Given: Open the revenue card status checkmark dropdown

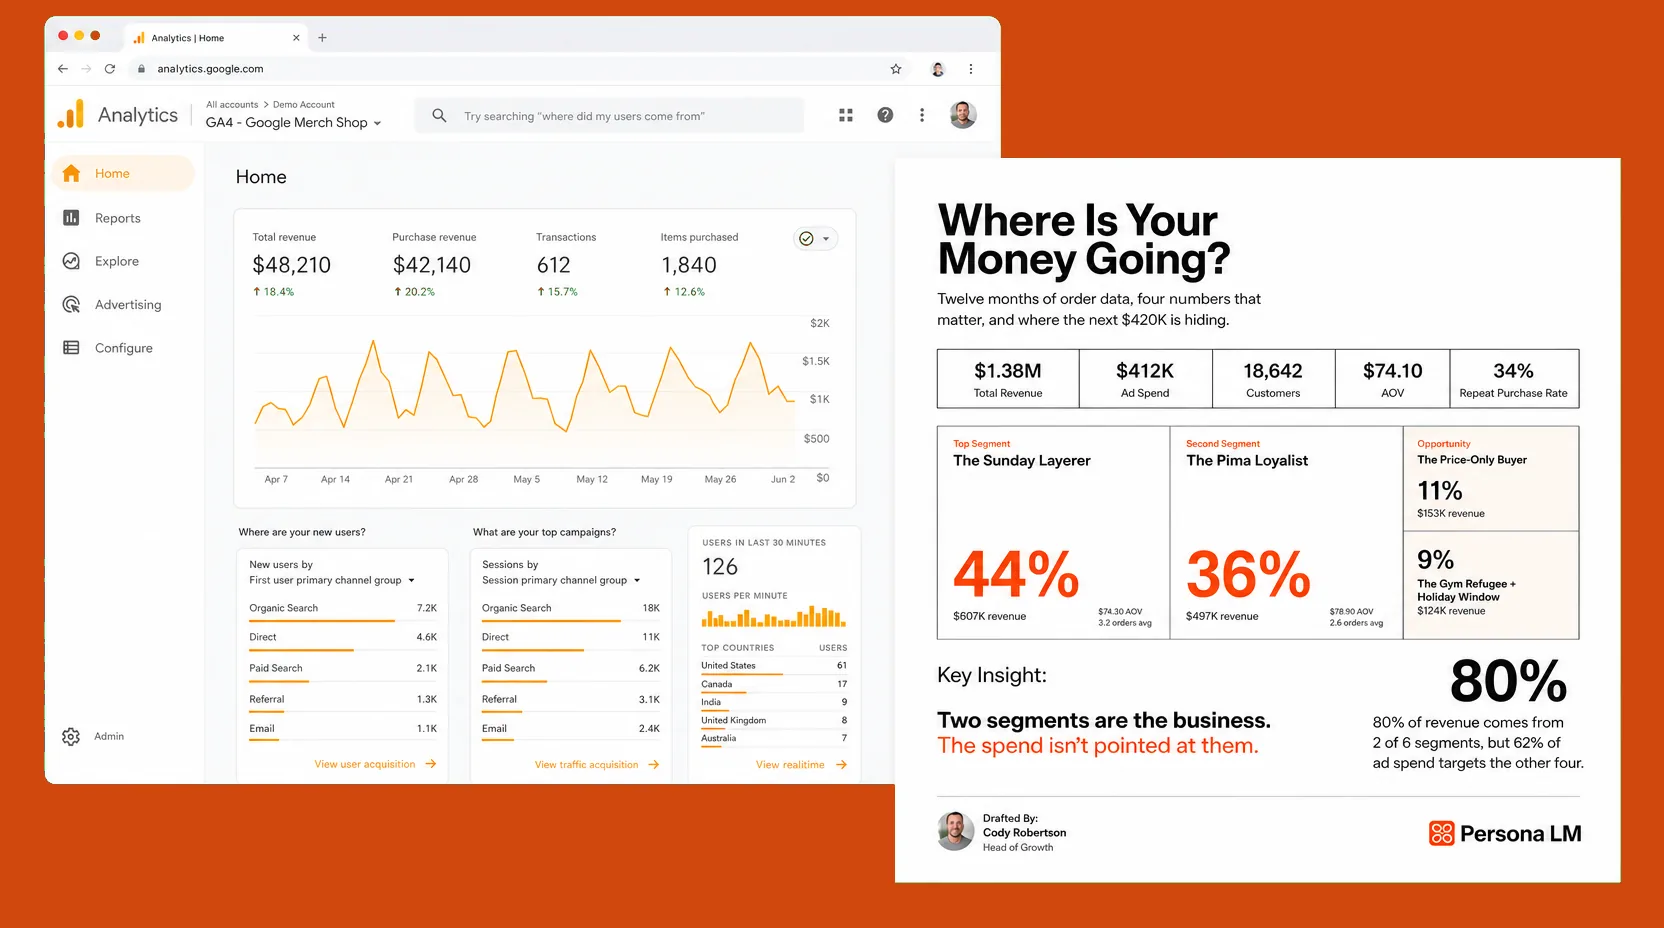Looking at the screenshot, I should coord(816,239).
